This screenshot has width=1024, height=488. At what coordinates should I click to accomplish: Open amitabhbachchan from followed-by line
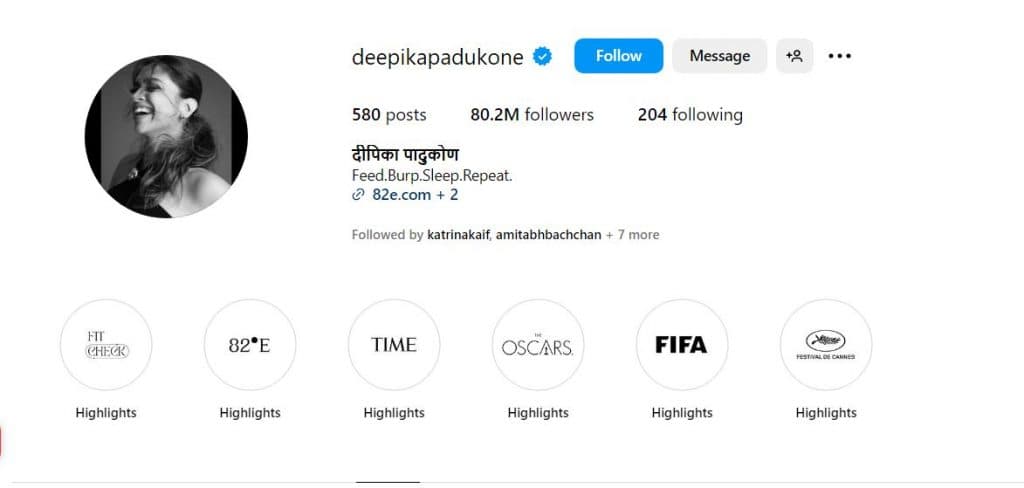click(548, 235)
